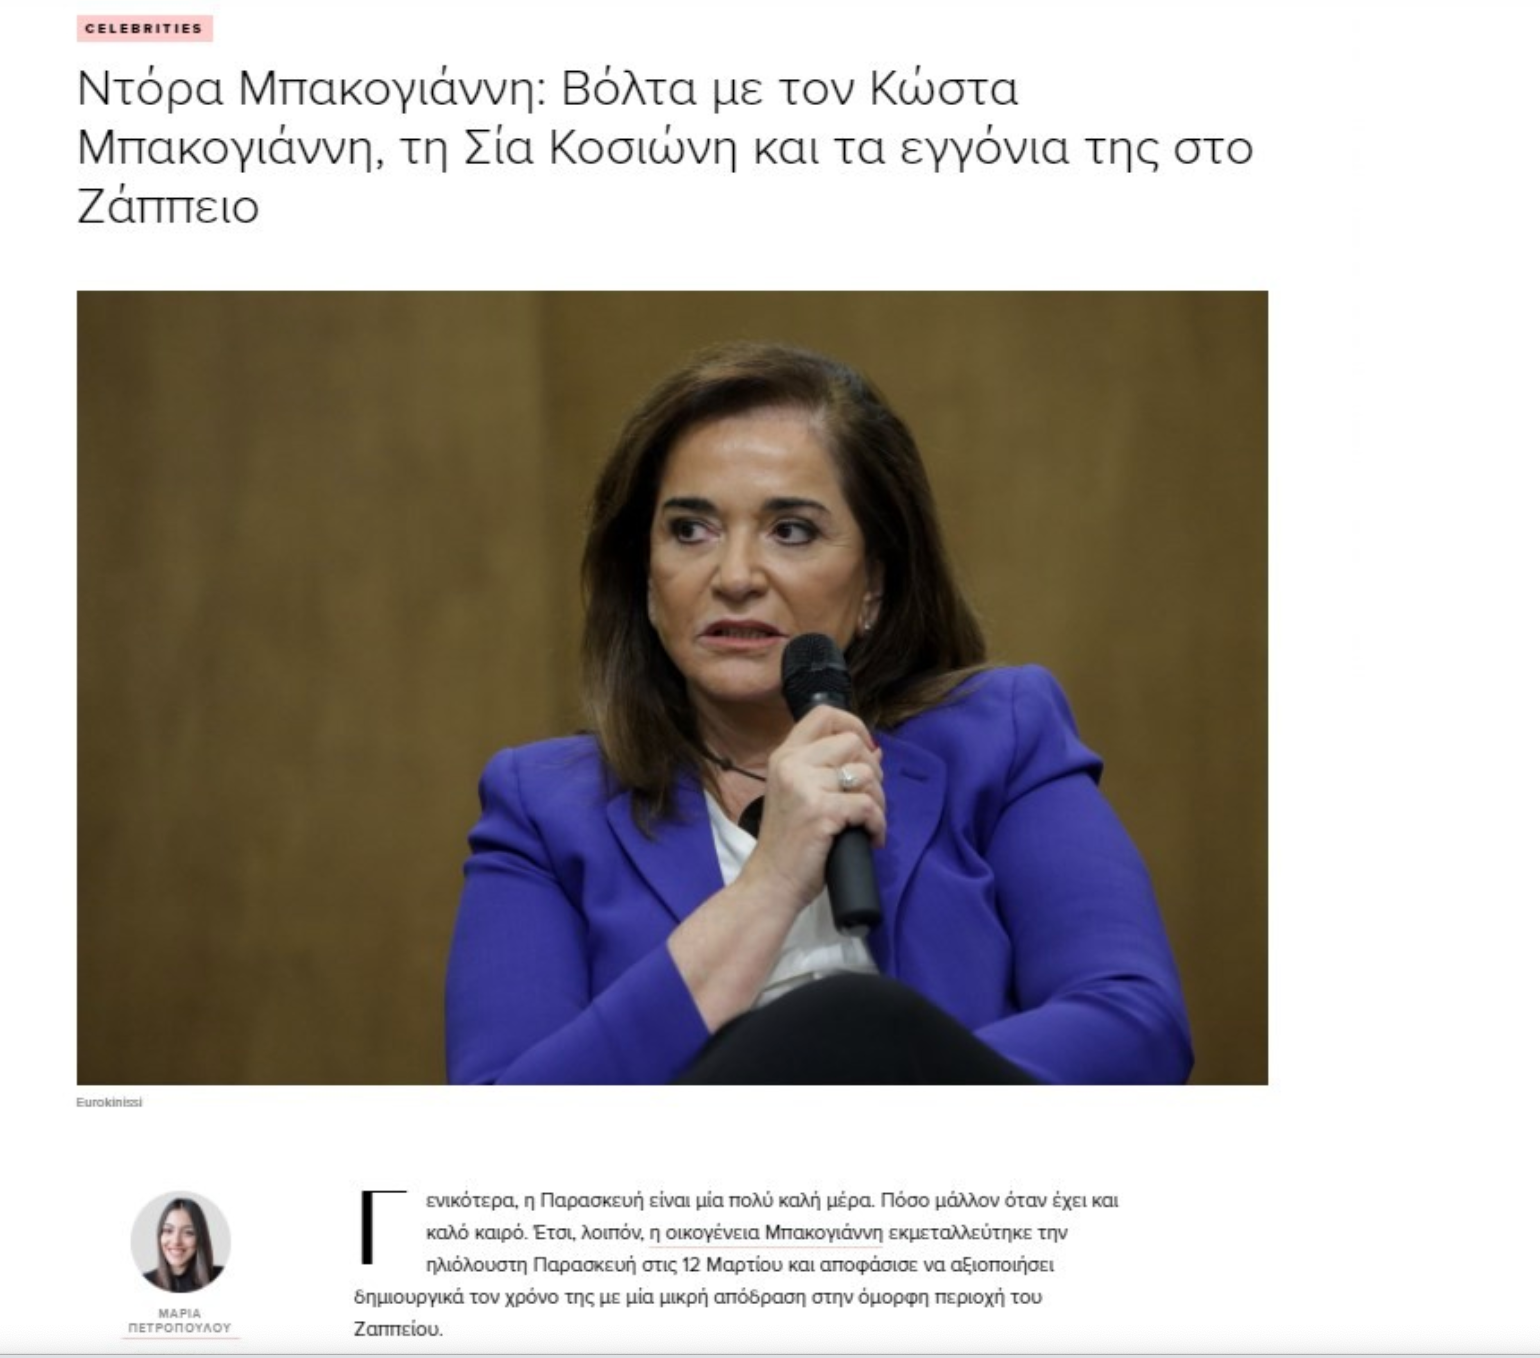1540x1358 pixels.
Task: Click the word 'Ζάππειο' in the headline
Action: [168, 206]
